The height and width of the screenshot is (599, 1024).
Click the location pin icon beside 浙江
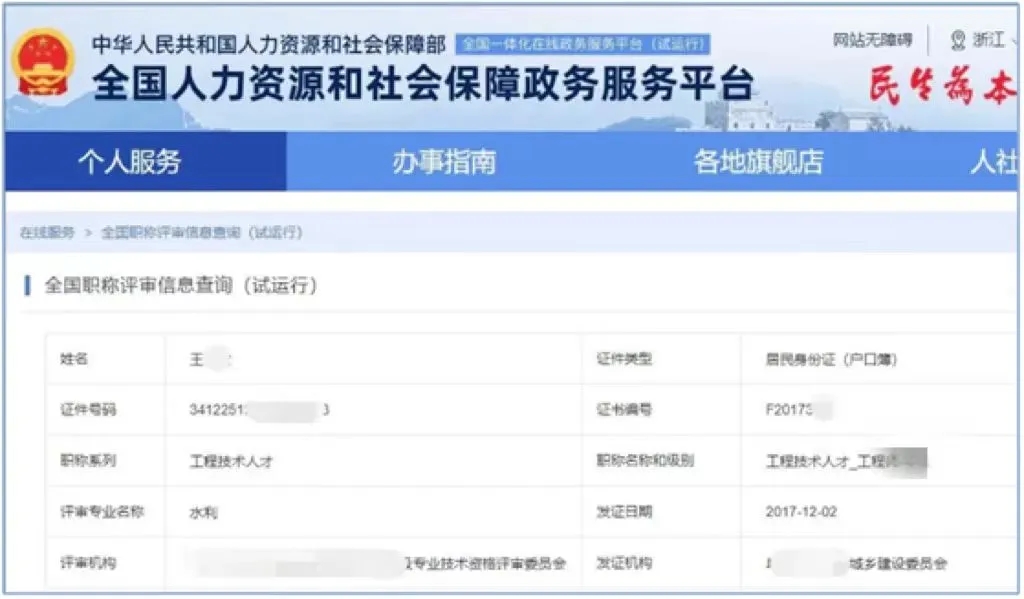(957, 40)
